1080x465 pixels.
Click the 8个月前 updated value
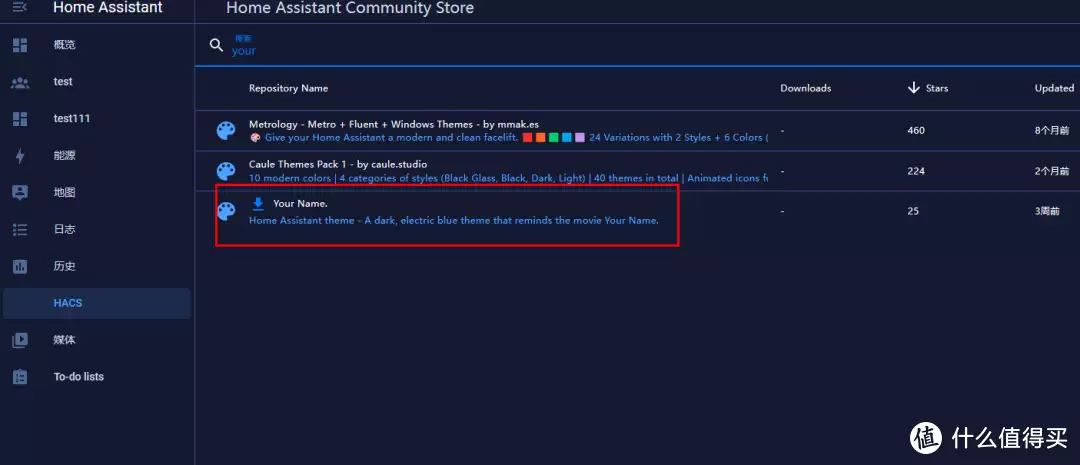tap(1052, 130)
